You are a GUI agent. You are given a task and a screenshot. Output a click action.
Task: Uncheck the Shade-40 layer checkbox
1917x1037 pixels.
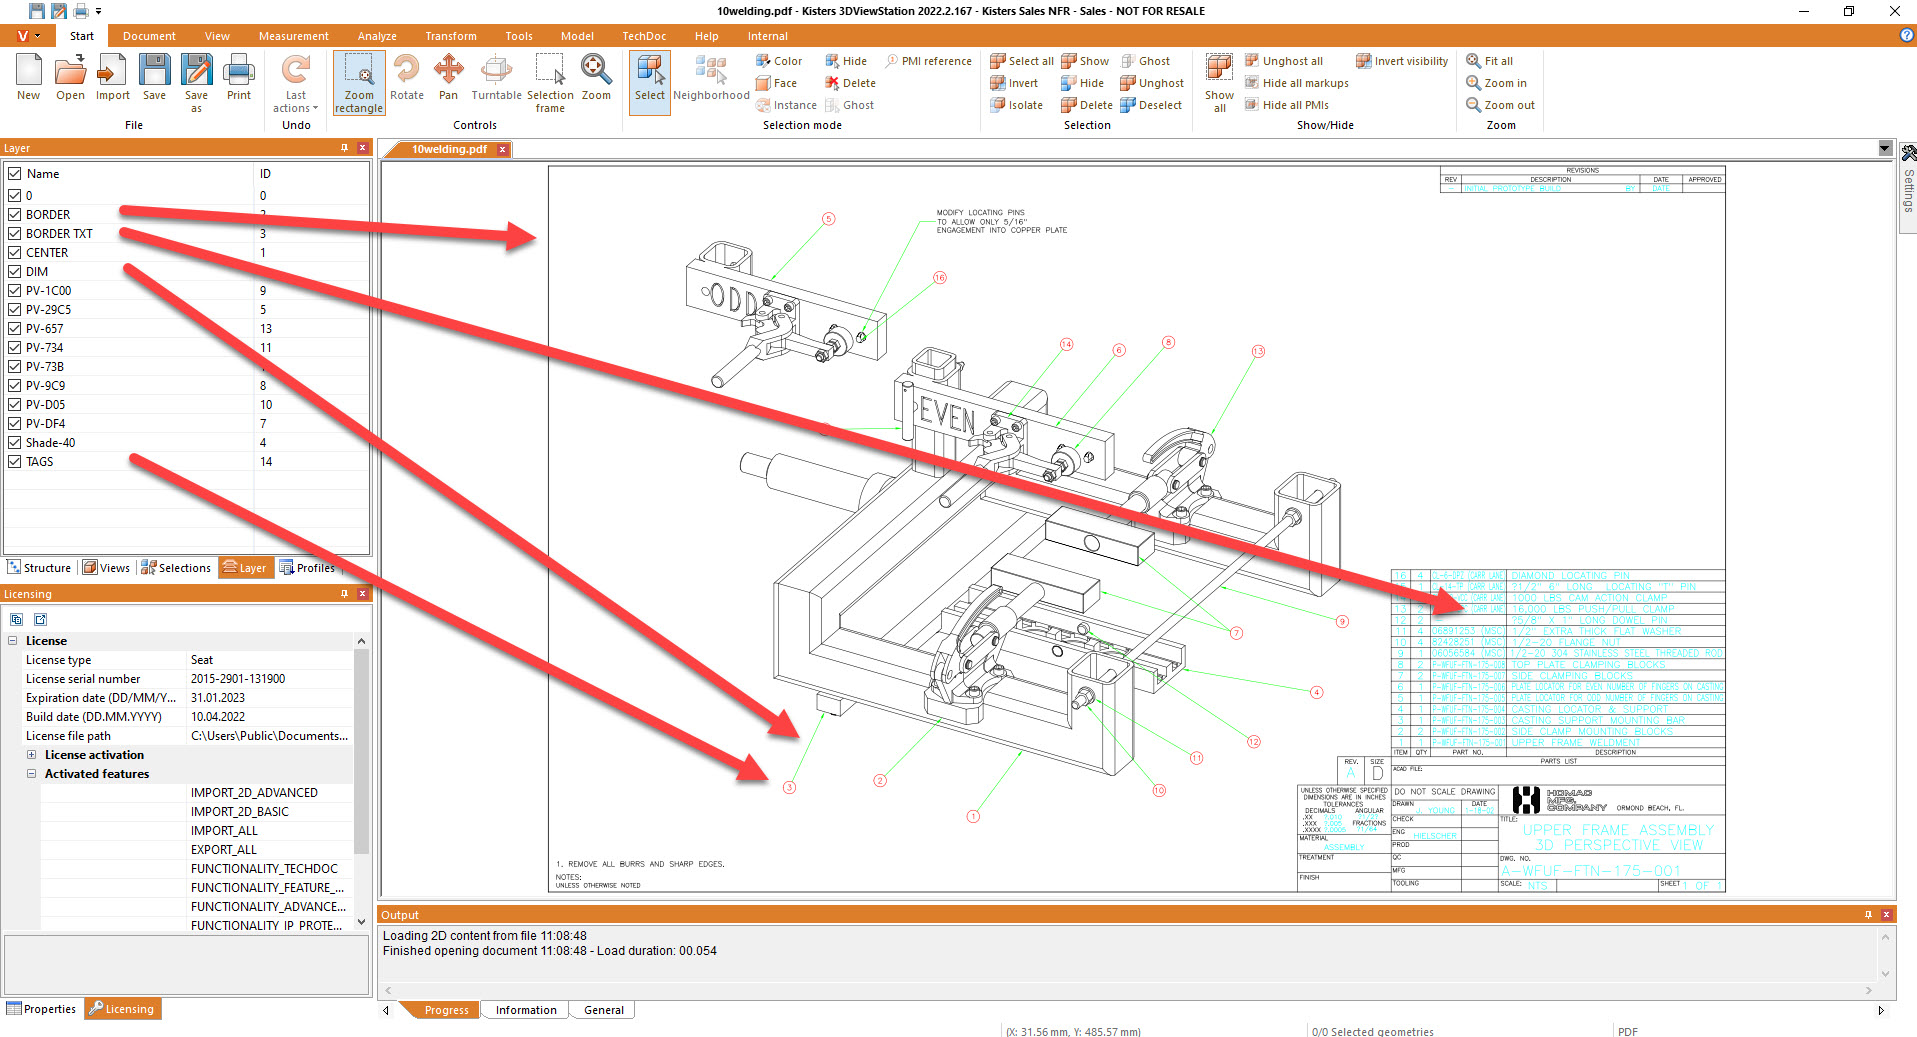pos(15,442)
